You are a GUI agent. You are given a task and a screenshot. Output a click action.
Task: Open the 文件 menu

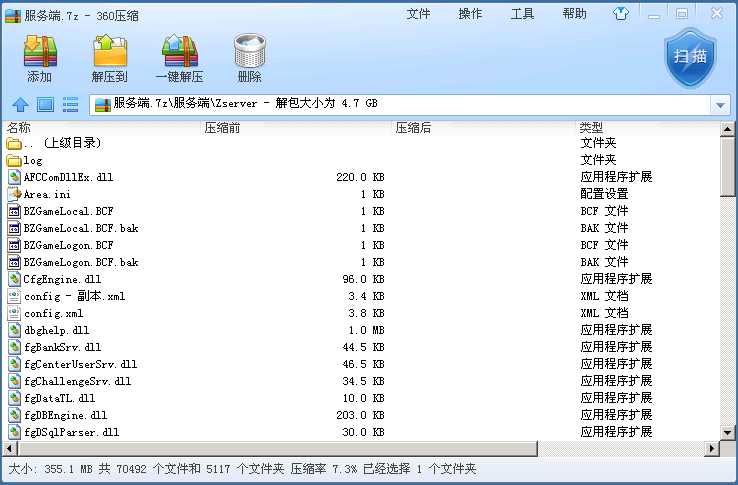coord(418,14)
